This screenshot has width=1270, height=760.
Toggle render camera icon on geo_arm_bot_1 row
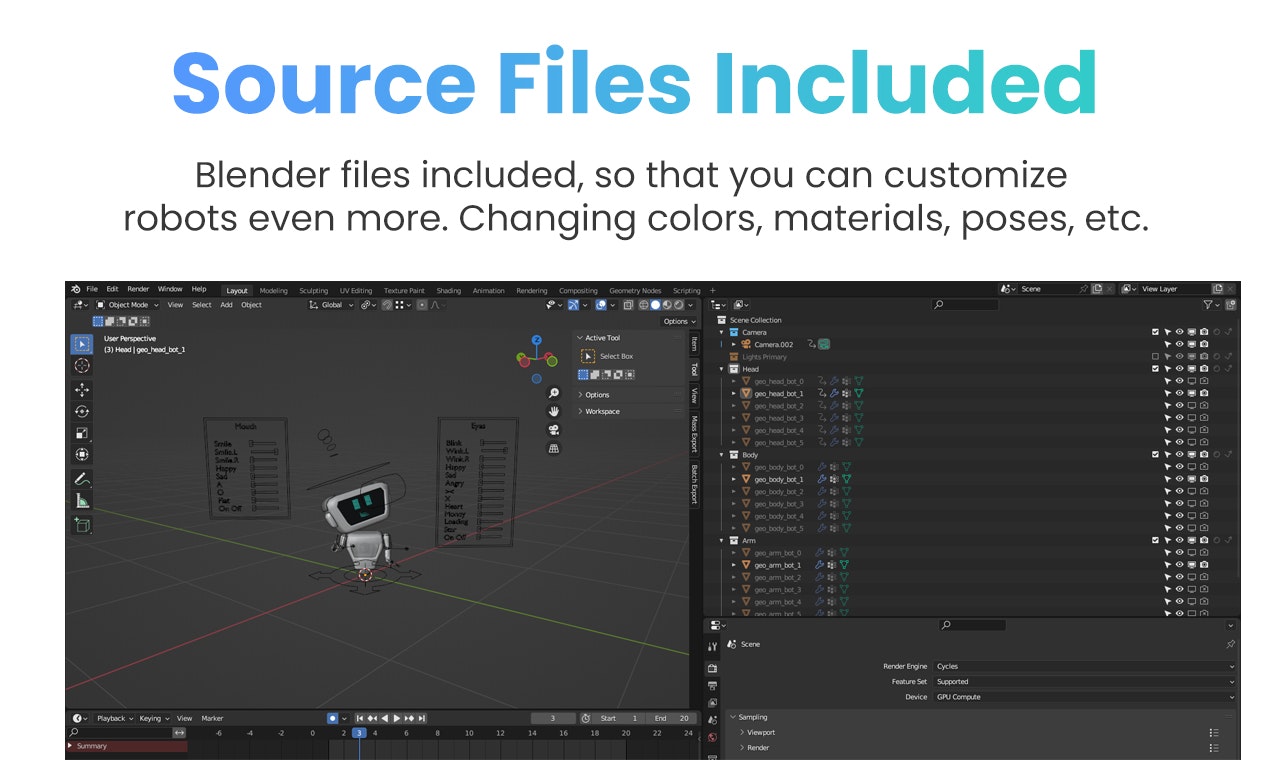tap(1204, 565)
